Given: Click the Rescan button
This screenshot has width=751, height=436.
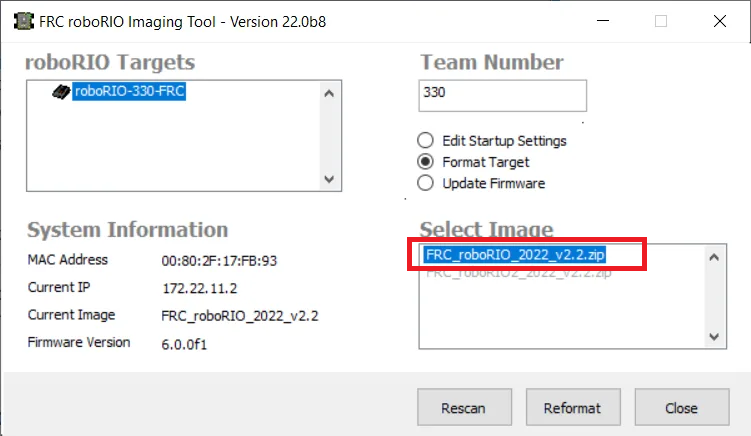Looking at the screenshot, I should click(464, 407).
